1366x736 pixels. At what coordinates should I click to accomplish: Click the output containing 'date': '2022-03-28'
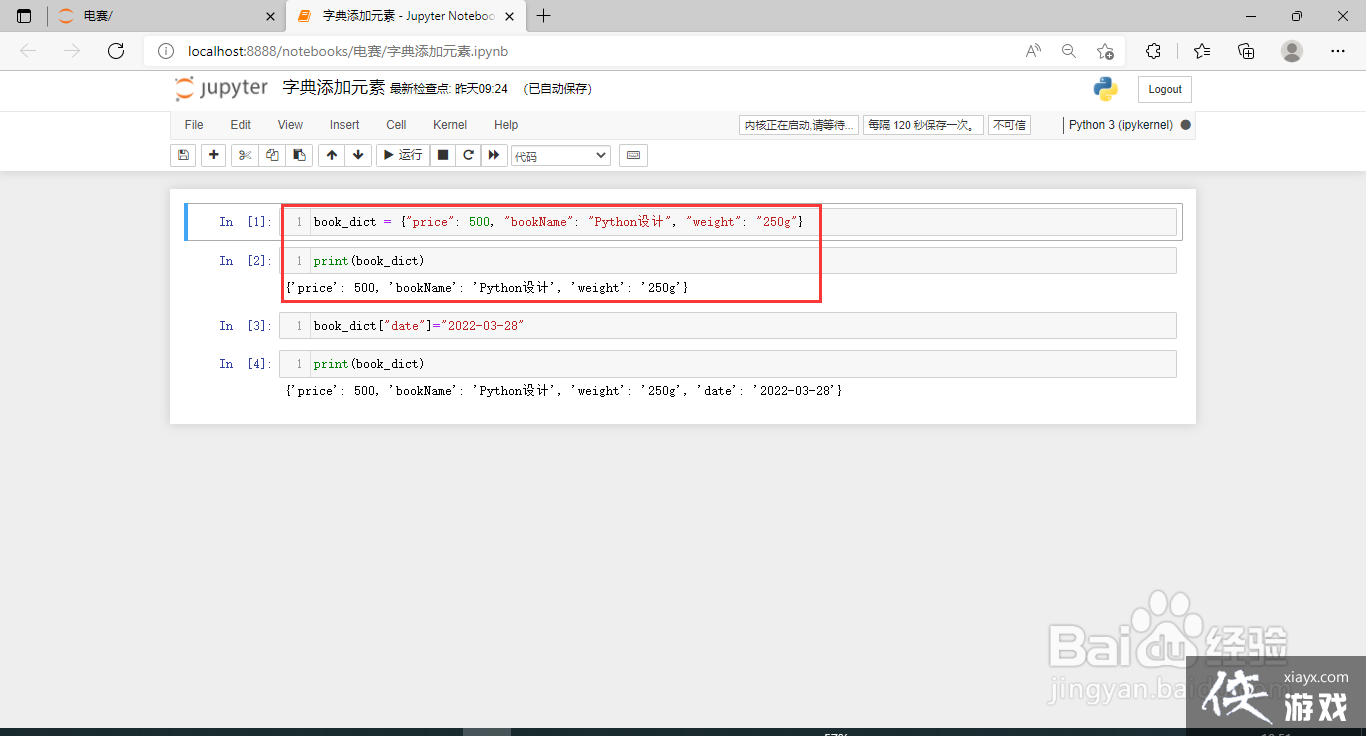[564, 391]
